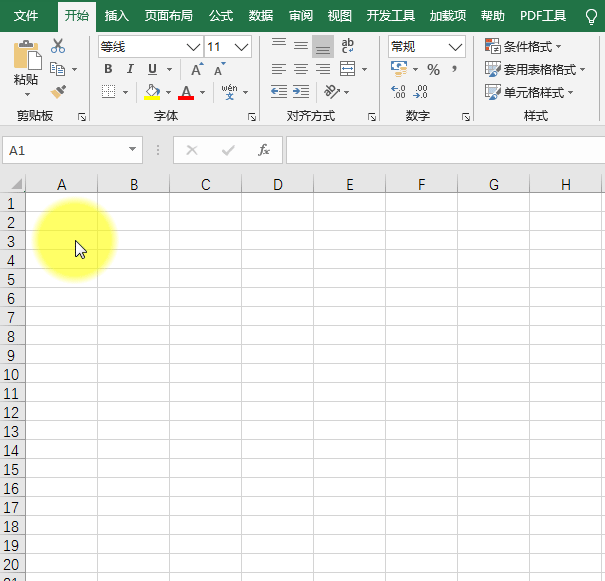Align text left in cell
Screen dimensions: 605x581
279,69
